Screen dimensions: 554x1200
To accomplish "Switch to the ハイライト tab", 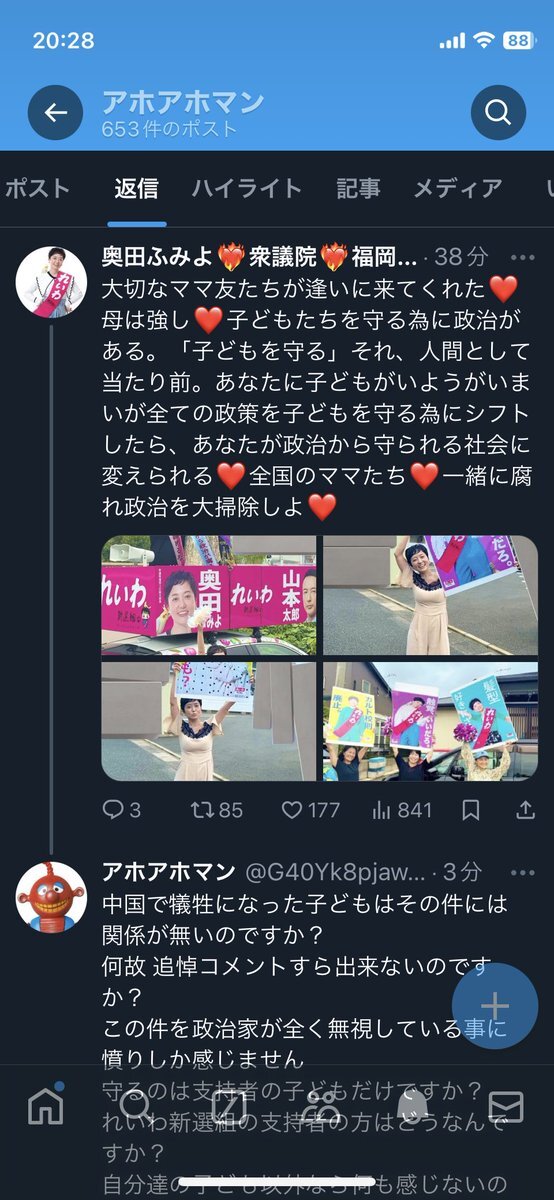I will pyautogui.click(x=246, y=188).
